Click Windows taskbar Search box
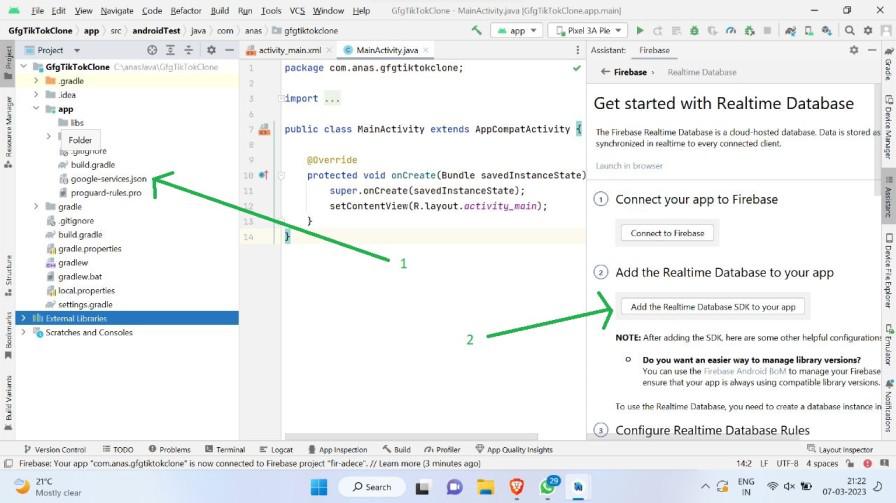 372,487
